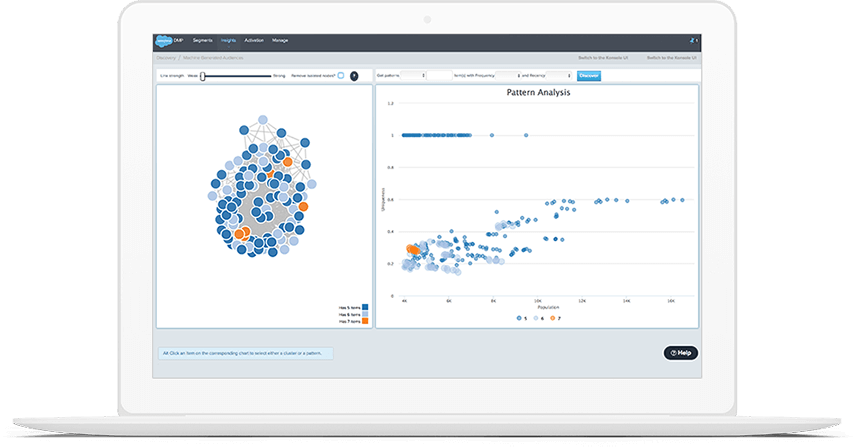857x447 pixels.
Task: Click the Salesforce DMP cloud logo
Action: 161,41
